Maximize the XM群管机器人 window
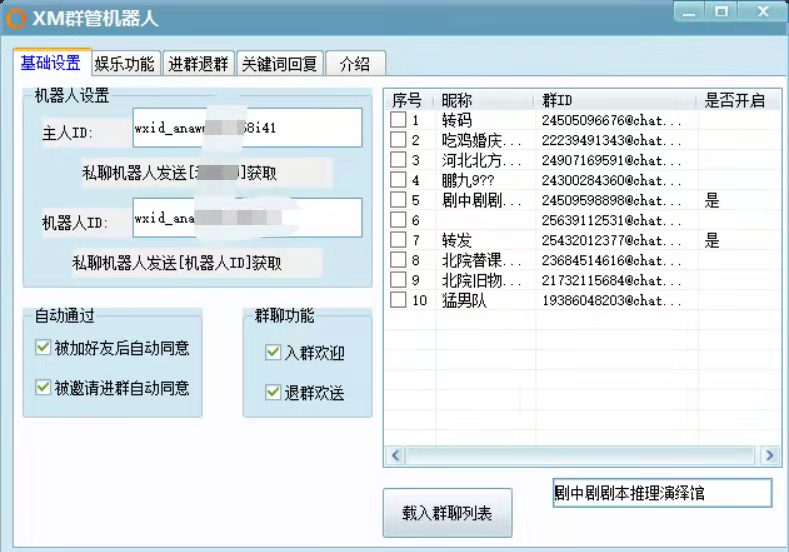Screen dimensions: 789x552 coord(721,12)
